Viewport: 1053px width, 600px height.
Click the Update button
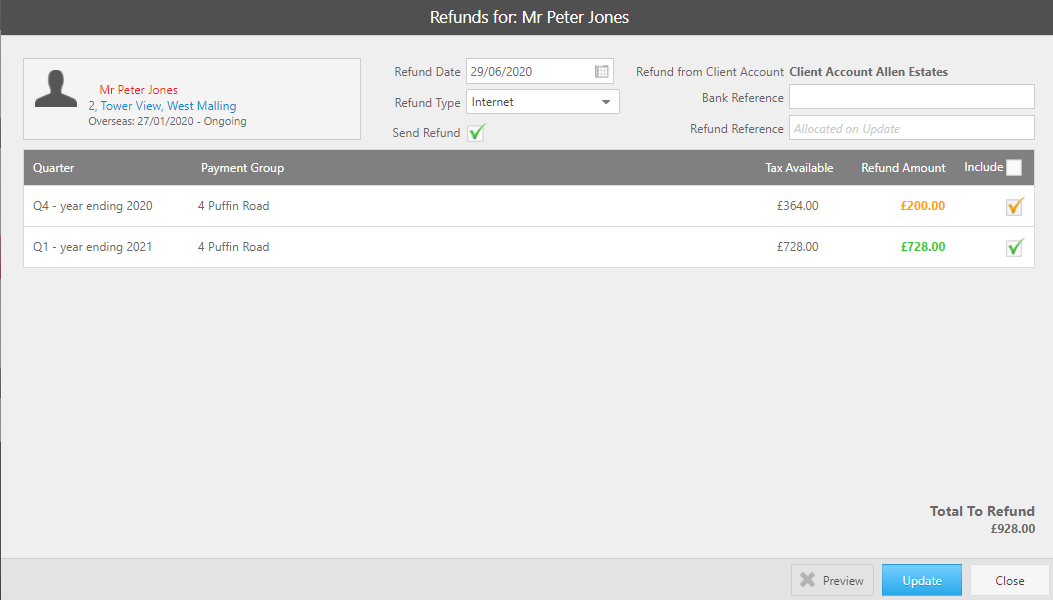[x=921, y=581]
